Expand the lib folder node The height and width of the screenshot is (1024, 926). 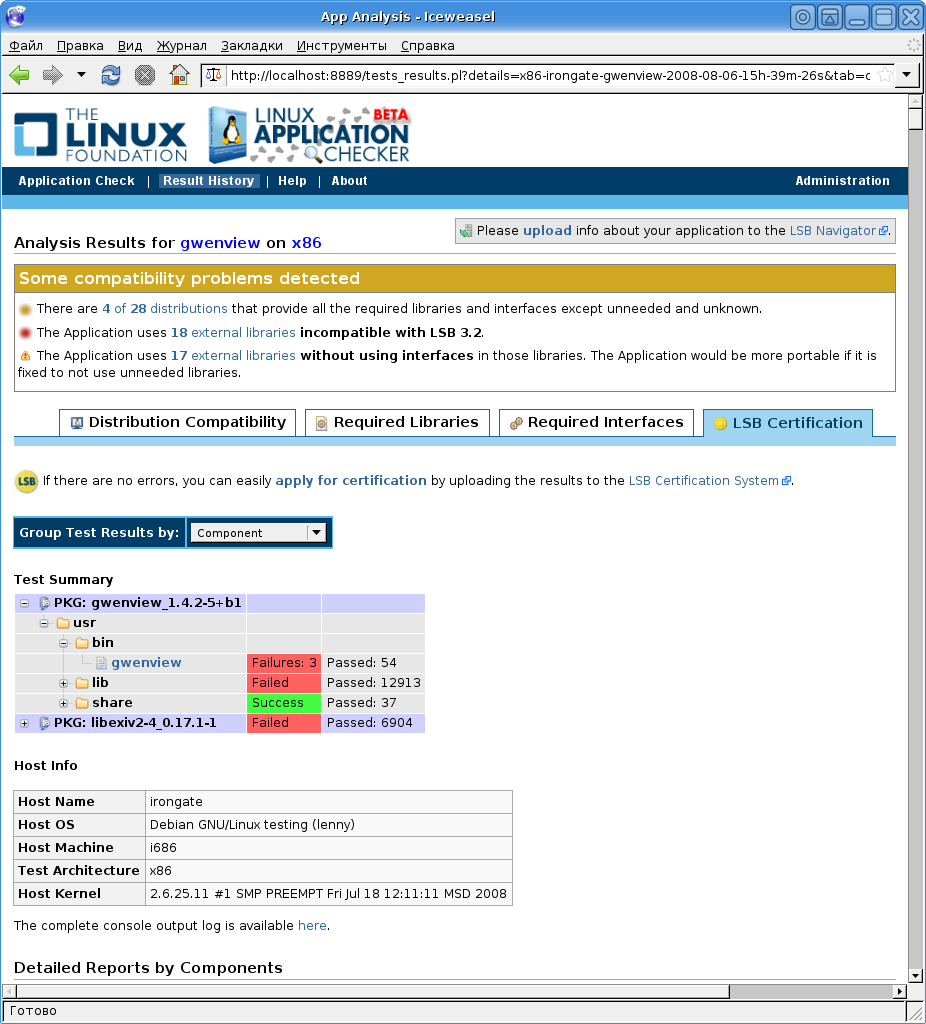(x=63, y=684)
